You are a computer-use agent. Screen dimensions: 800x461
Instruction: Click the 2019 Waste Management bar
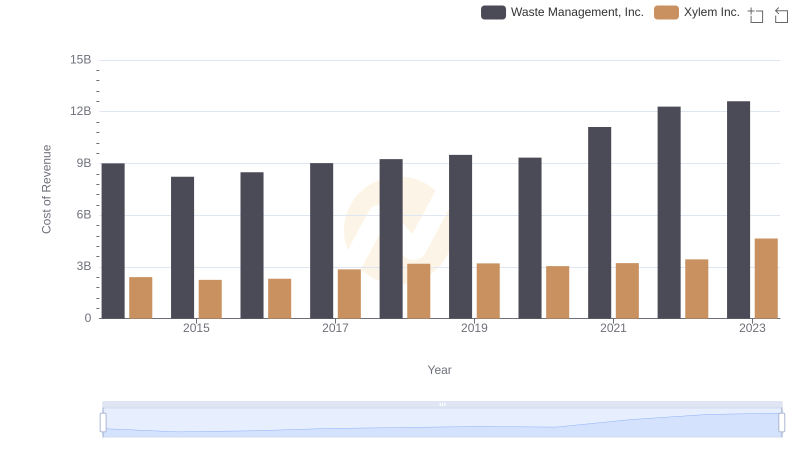[460, 237]
